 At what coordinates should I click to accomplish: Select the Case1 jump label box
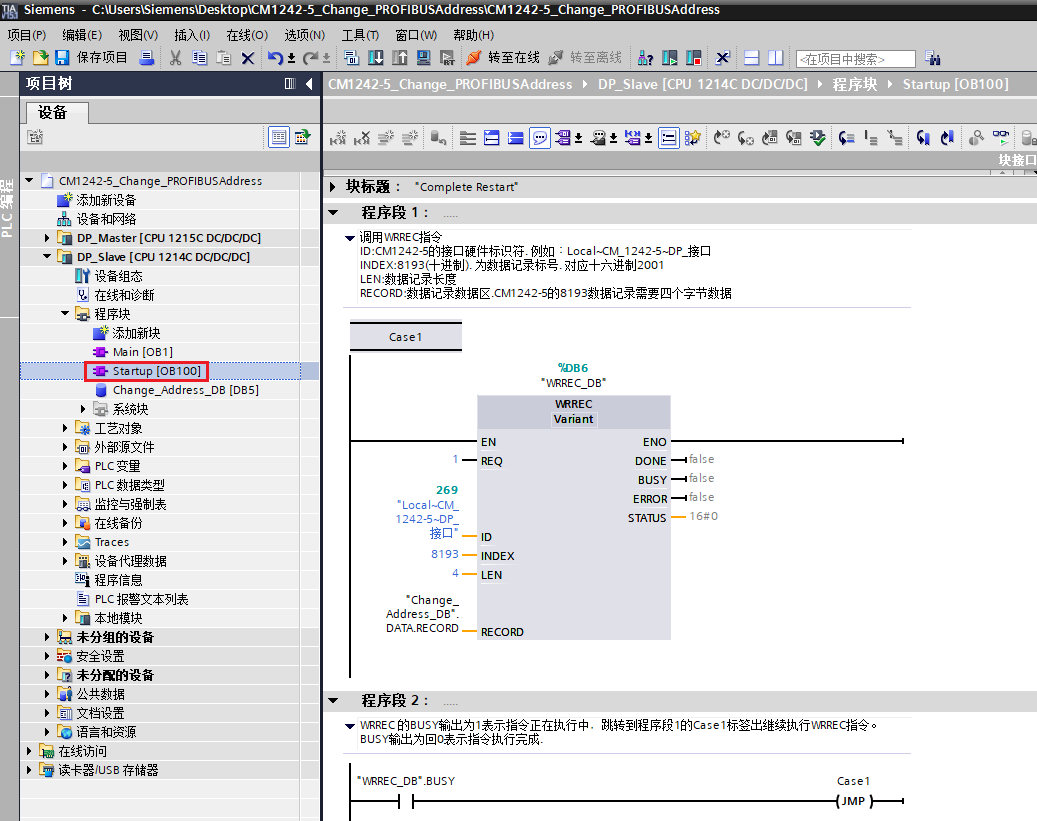pos(405,336)
